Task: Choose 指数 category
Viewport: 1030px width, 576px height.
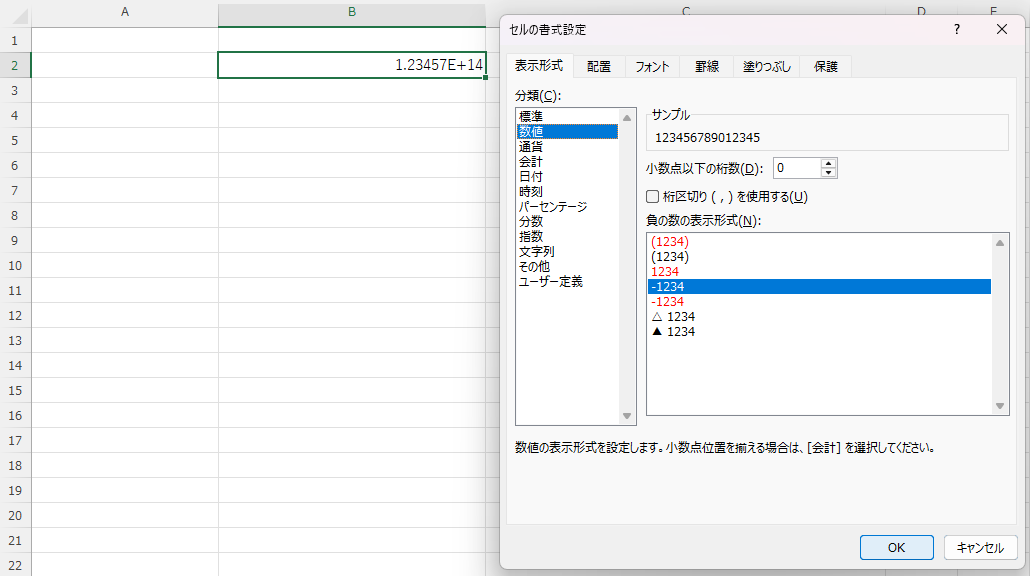Action: 567,236
